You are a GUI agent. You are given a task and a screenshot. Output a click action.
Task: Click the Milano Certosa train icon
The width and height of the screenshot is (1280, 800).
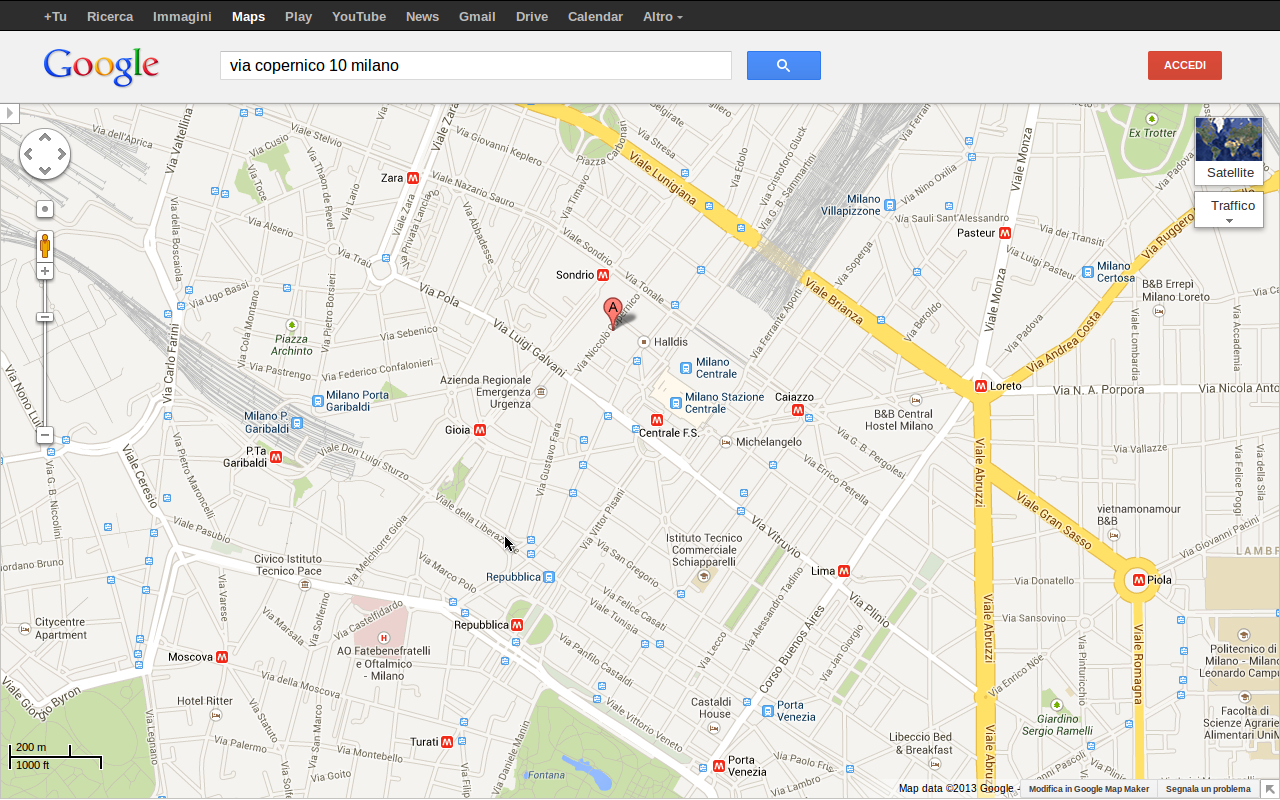coord(1088,272)
